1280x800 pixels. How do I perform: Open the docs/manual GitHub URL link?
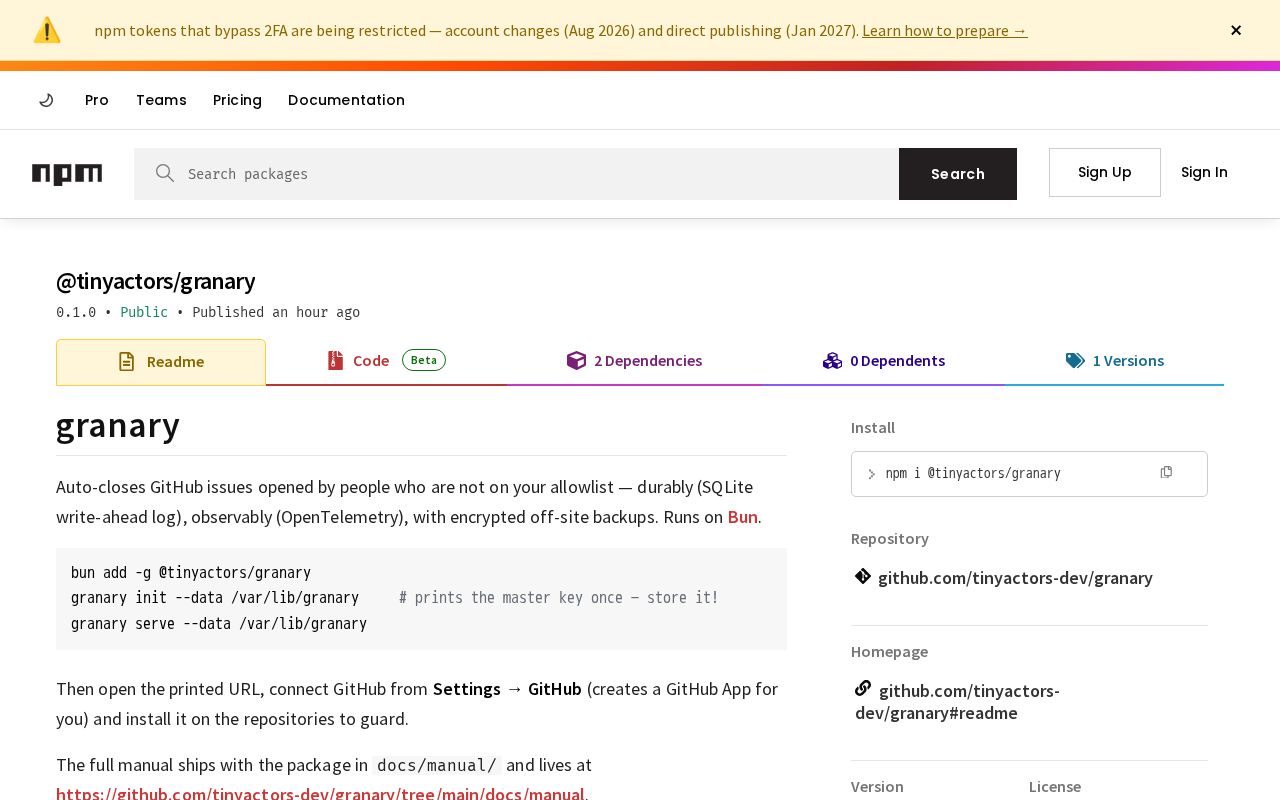pyautogui.click(x=320, y=793)
